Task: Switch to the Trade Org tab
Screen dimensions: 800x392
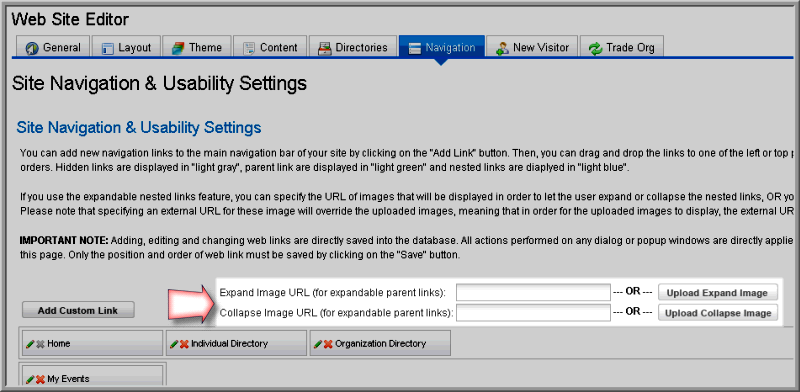Action: (x=621, y=47)
